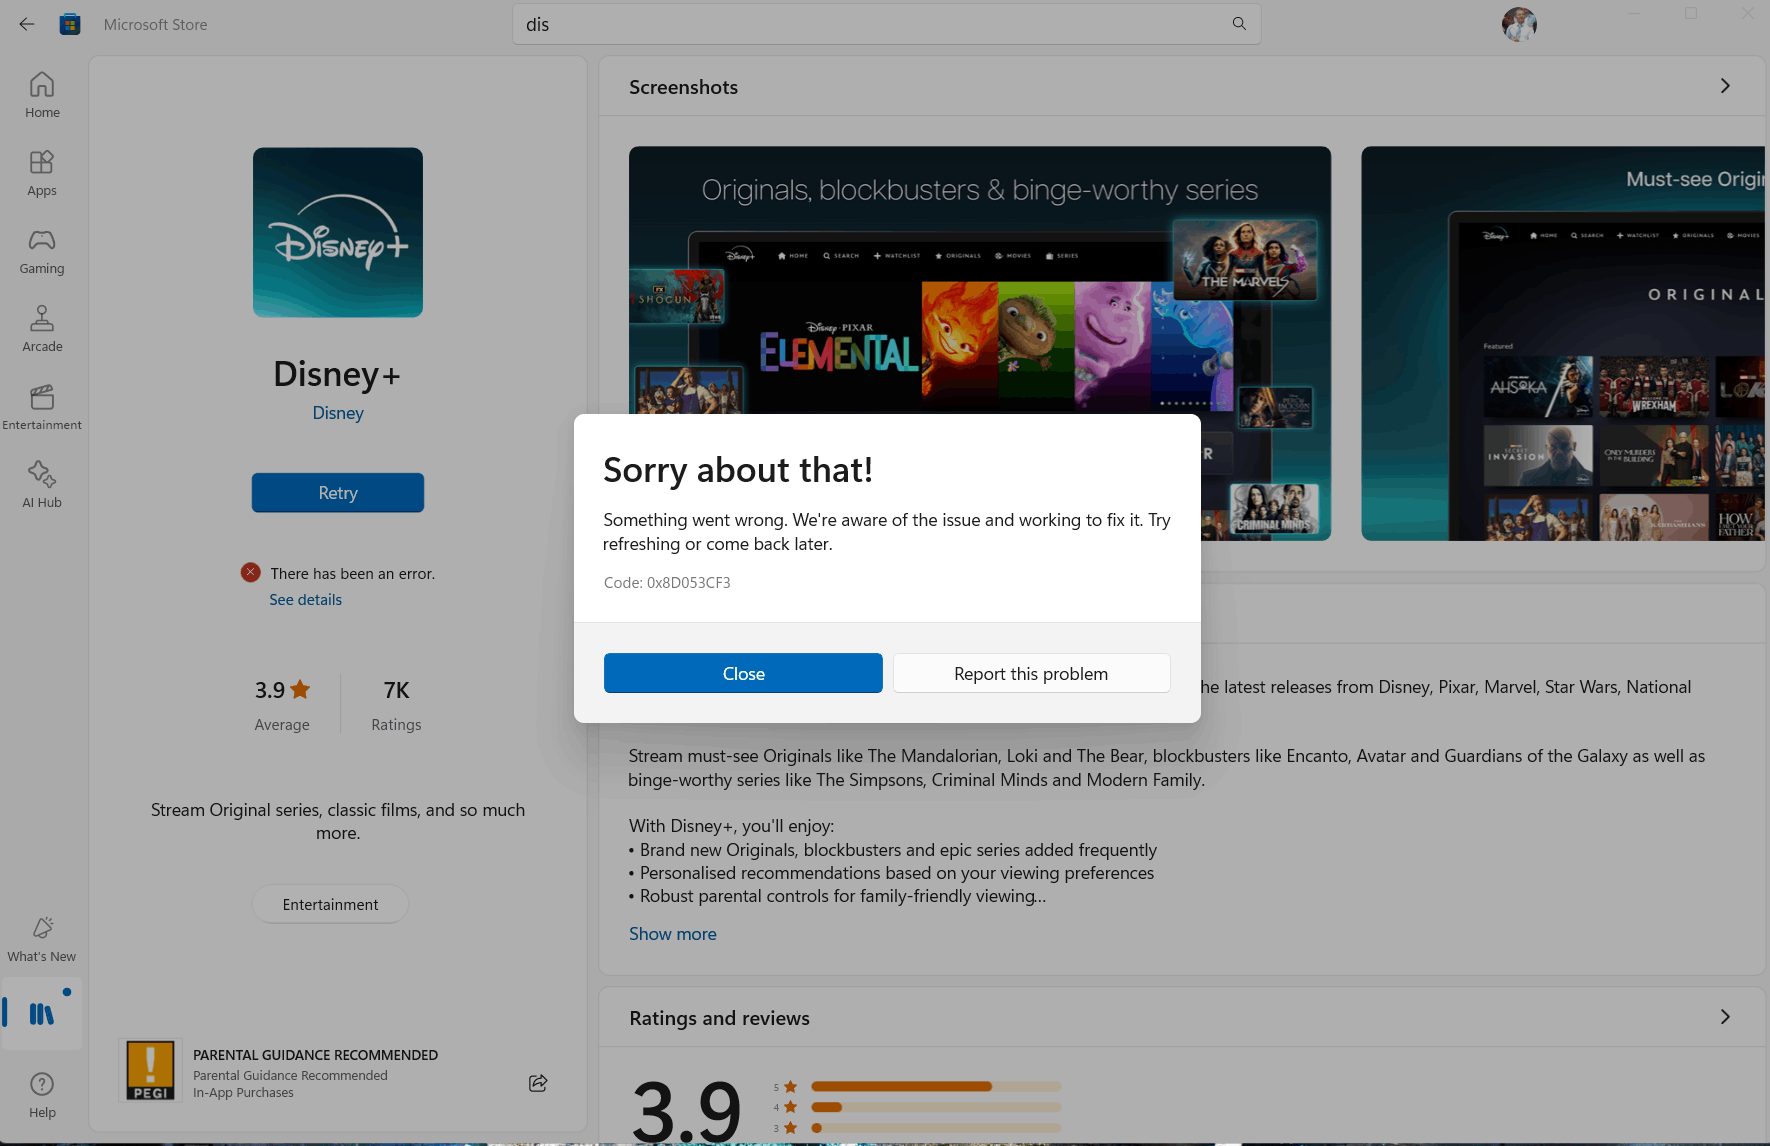Expand the Ratings and reviews chevron
Screen dimensions: 1770x1146
tap(1725, 1017)
